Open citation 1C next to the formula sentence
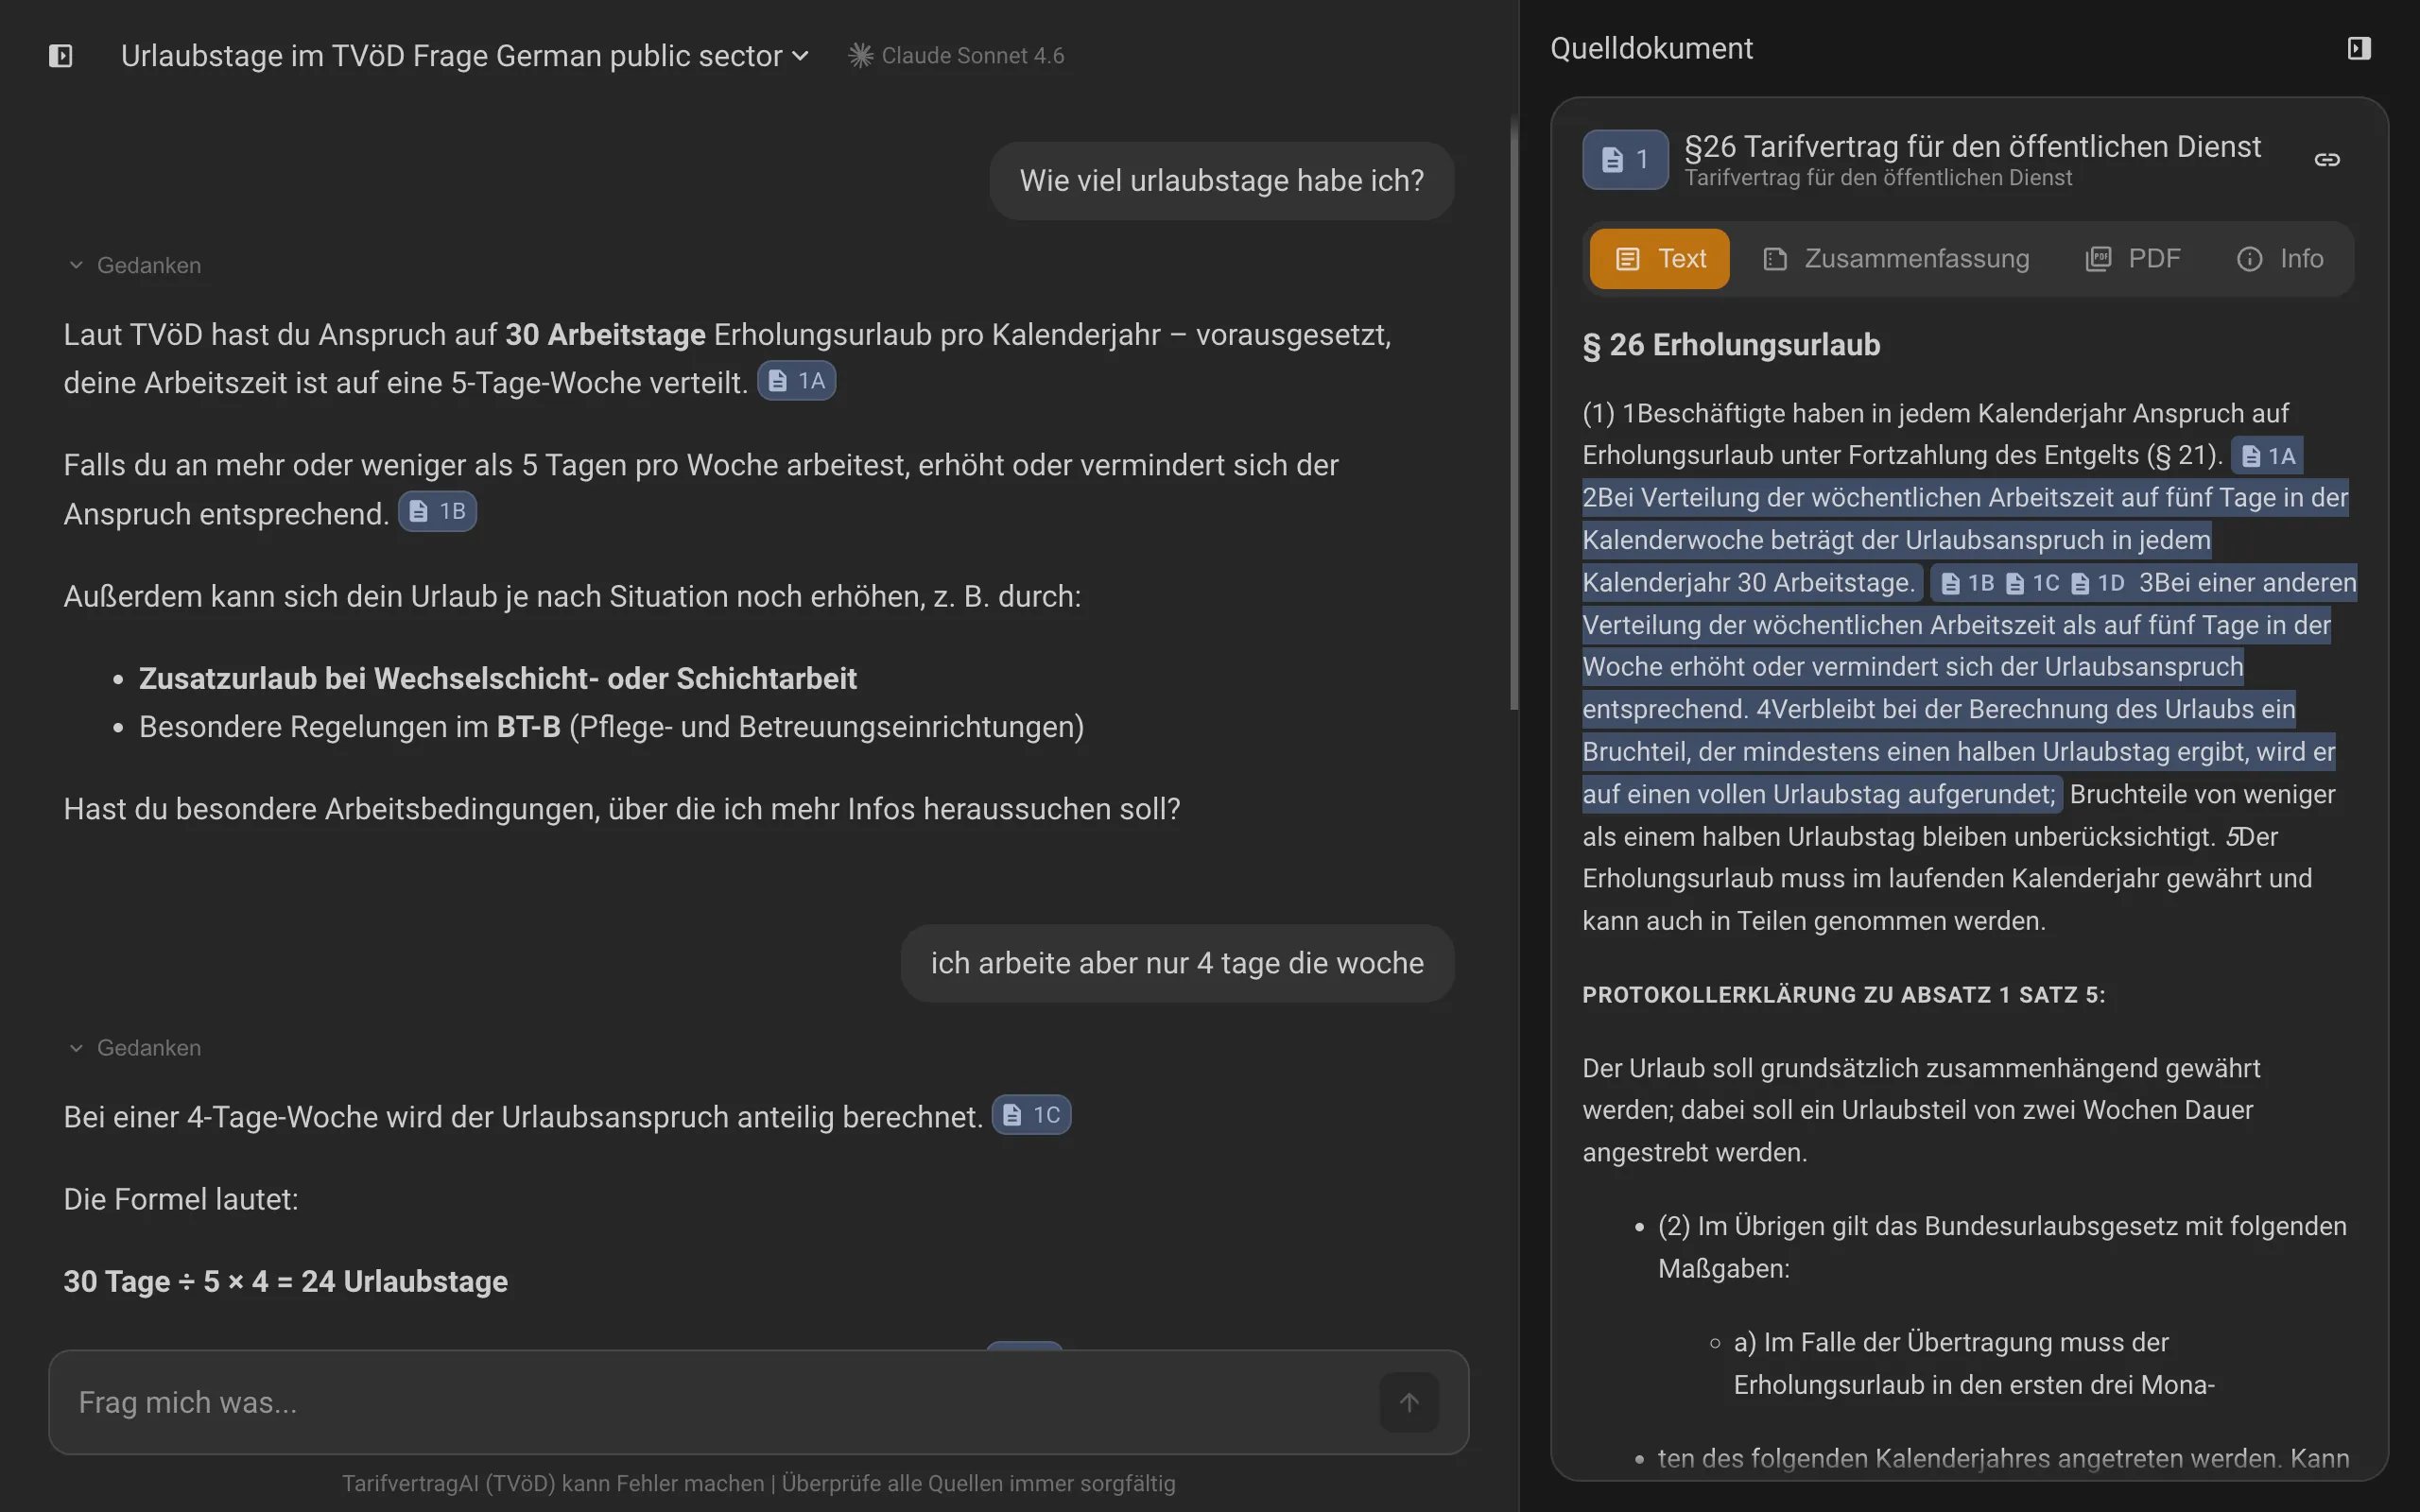 point(1030,1114)
